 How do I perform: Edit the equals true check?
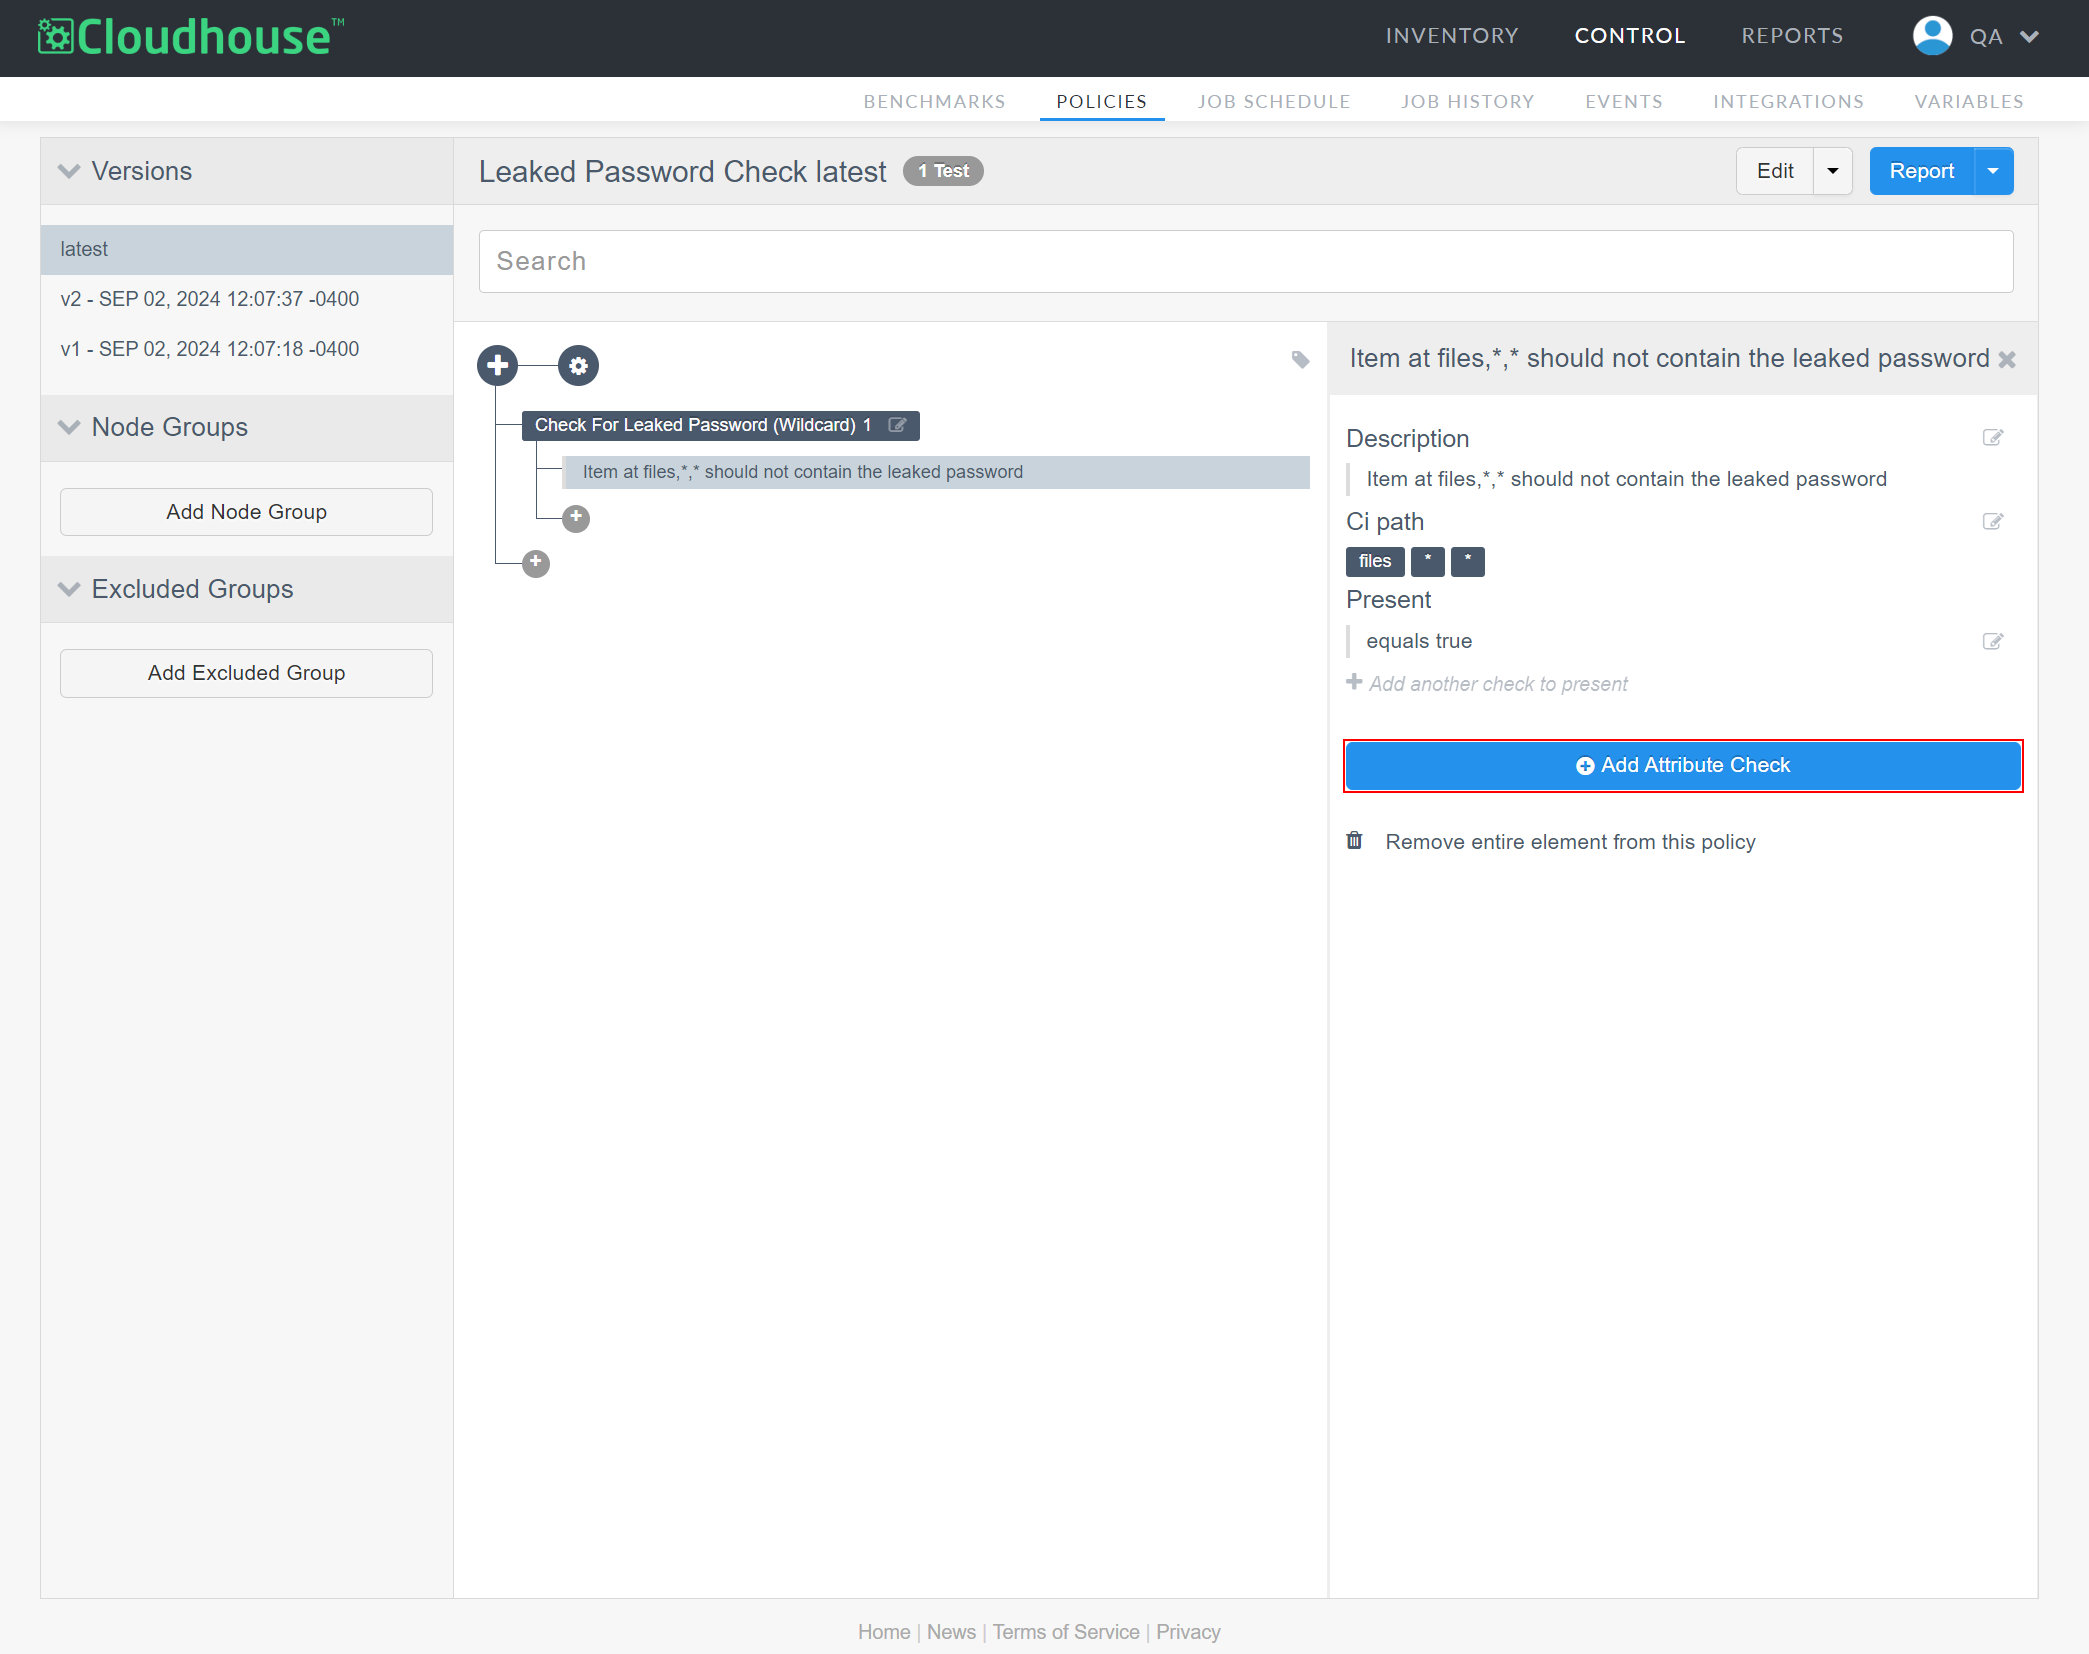[x=1993, y=641]
